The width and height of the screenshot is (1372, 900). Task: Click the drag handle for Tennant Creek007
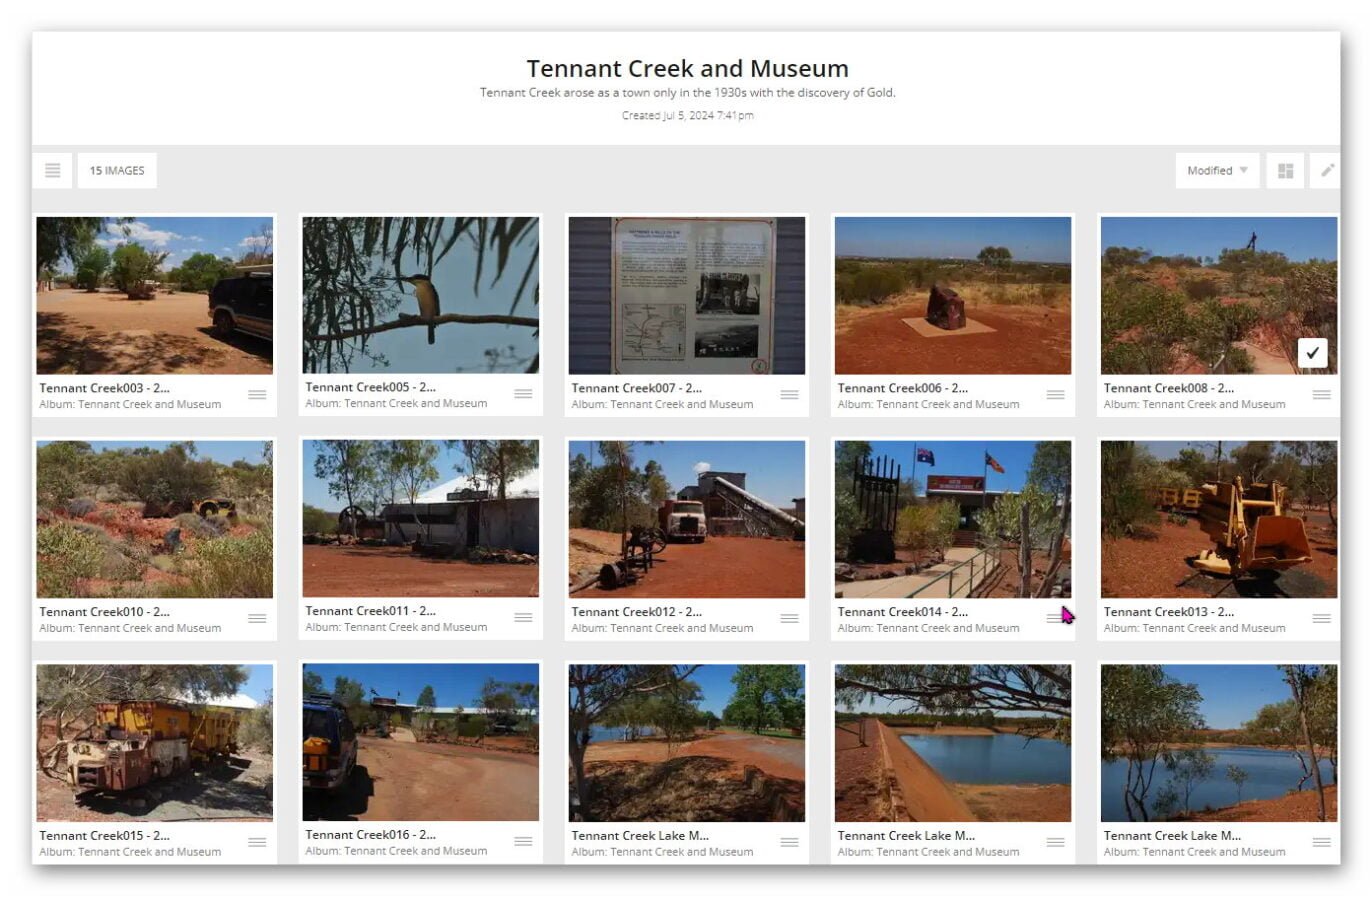coord(789,395)
